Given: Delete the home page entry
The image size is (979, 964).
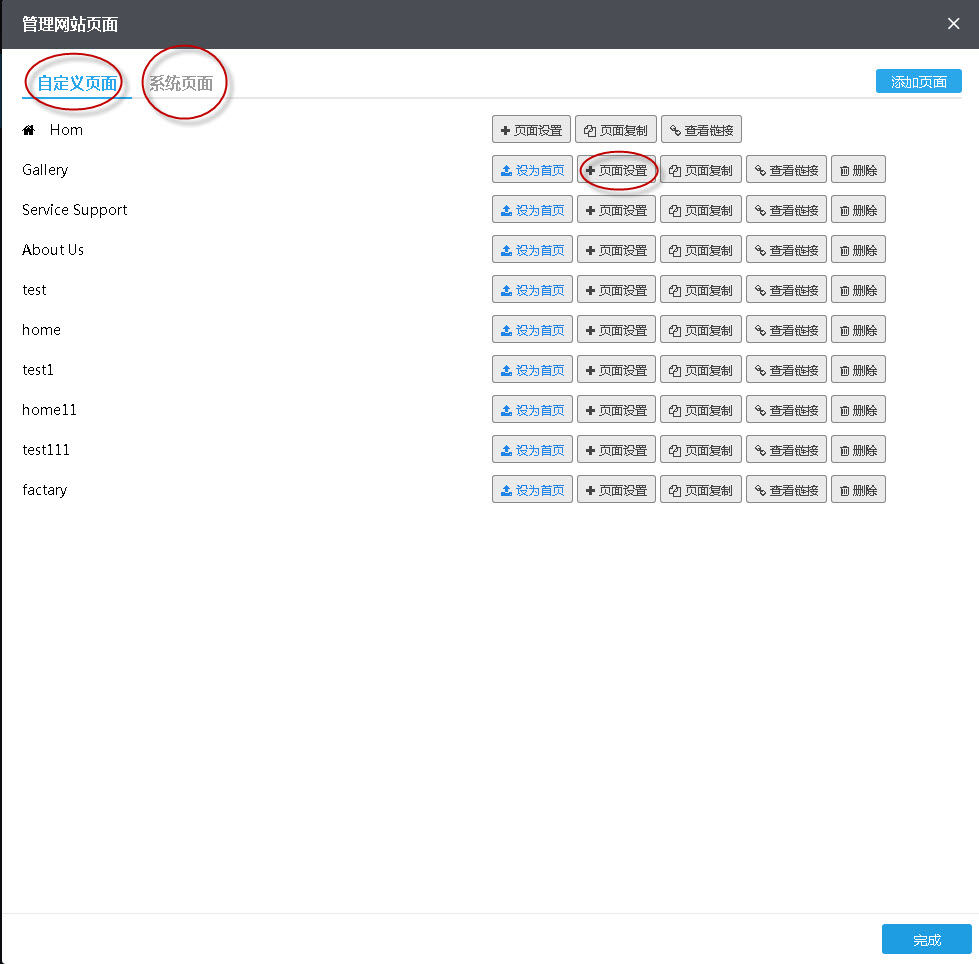Looking at the screenshot, I should 858,330.
